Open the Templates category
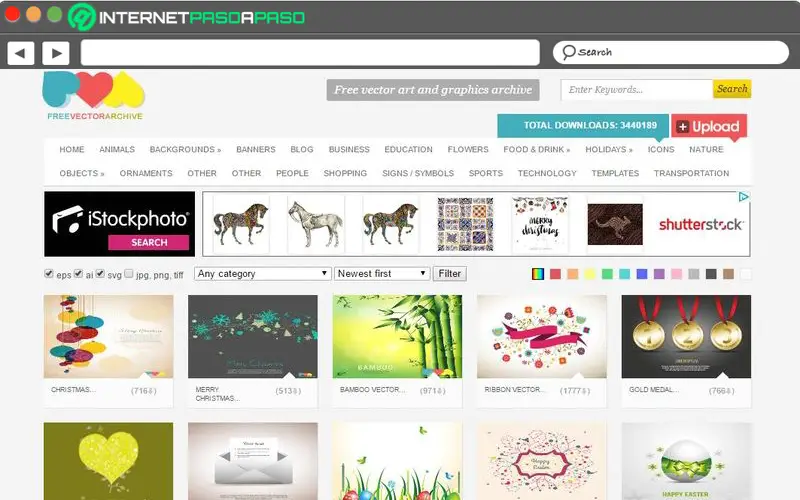Viewport: 800px width, 500px height. coord(615,173)
